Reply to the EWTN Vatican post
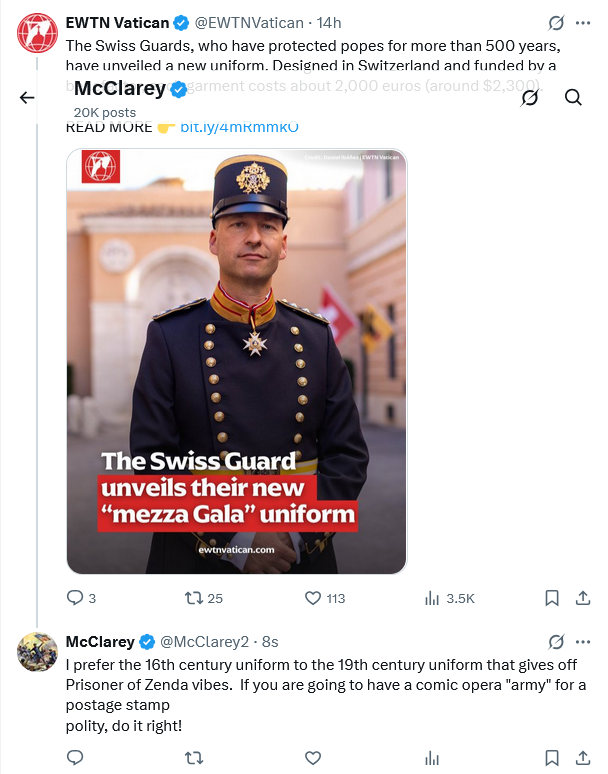The height and width of the screenshot is (774, 608). click(x=75, y=598)
